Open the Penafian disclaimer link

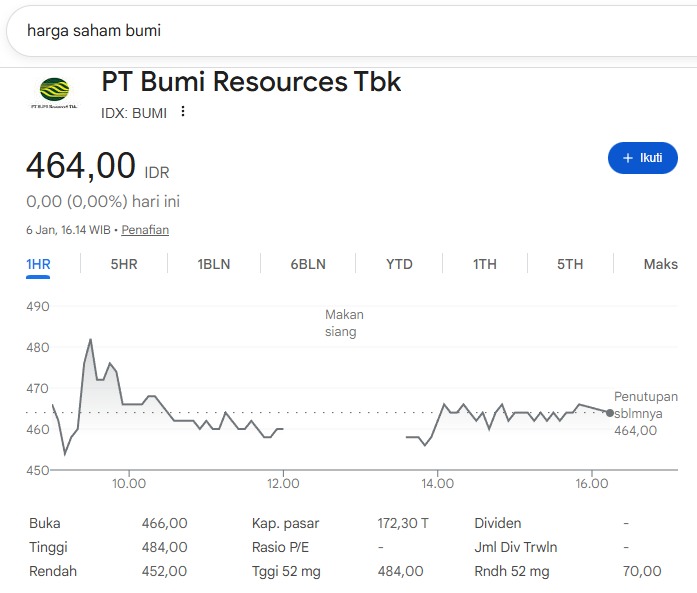pos(145,230)
